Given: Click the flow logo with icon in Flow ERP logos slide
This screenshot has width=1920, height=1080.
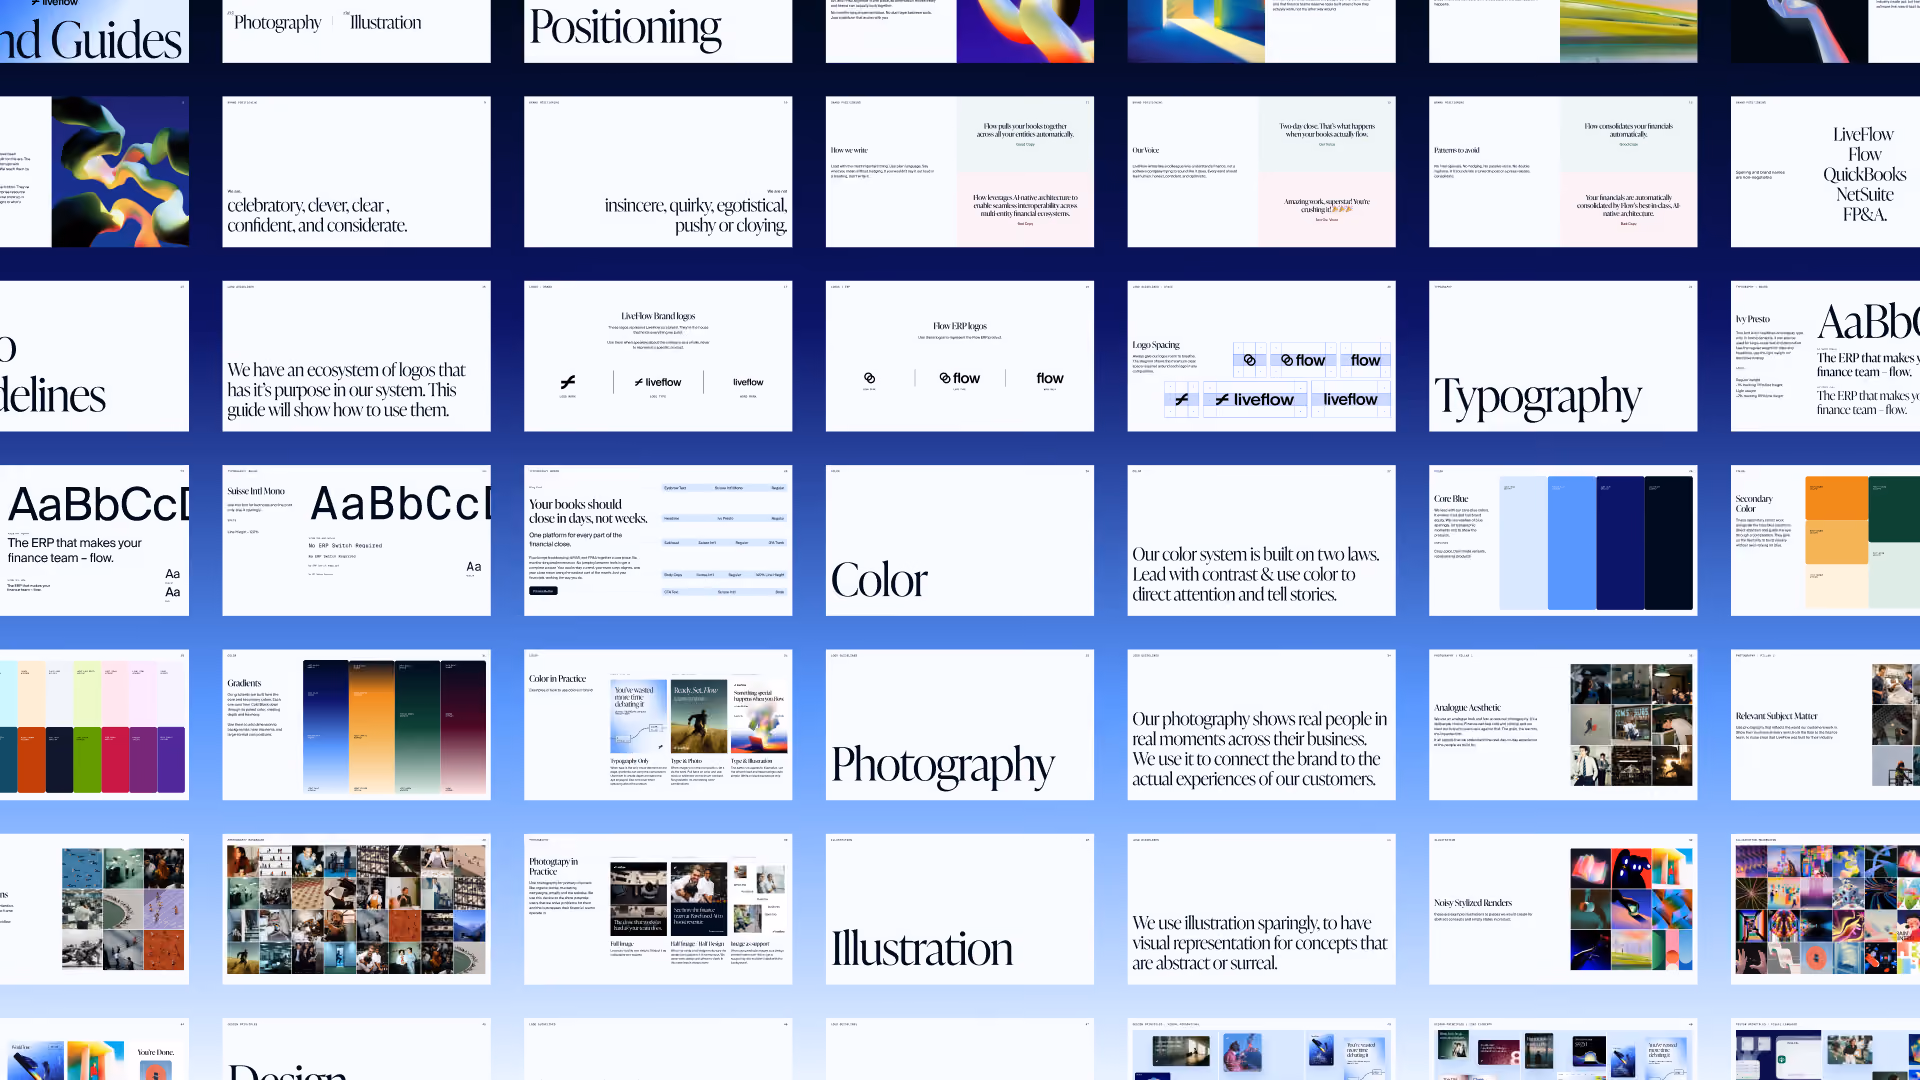Looking at the screenshot, I should [x=960, y=378].
